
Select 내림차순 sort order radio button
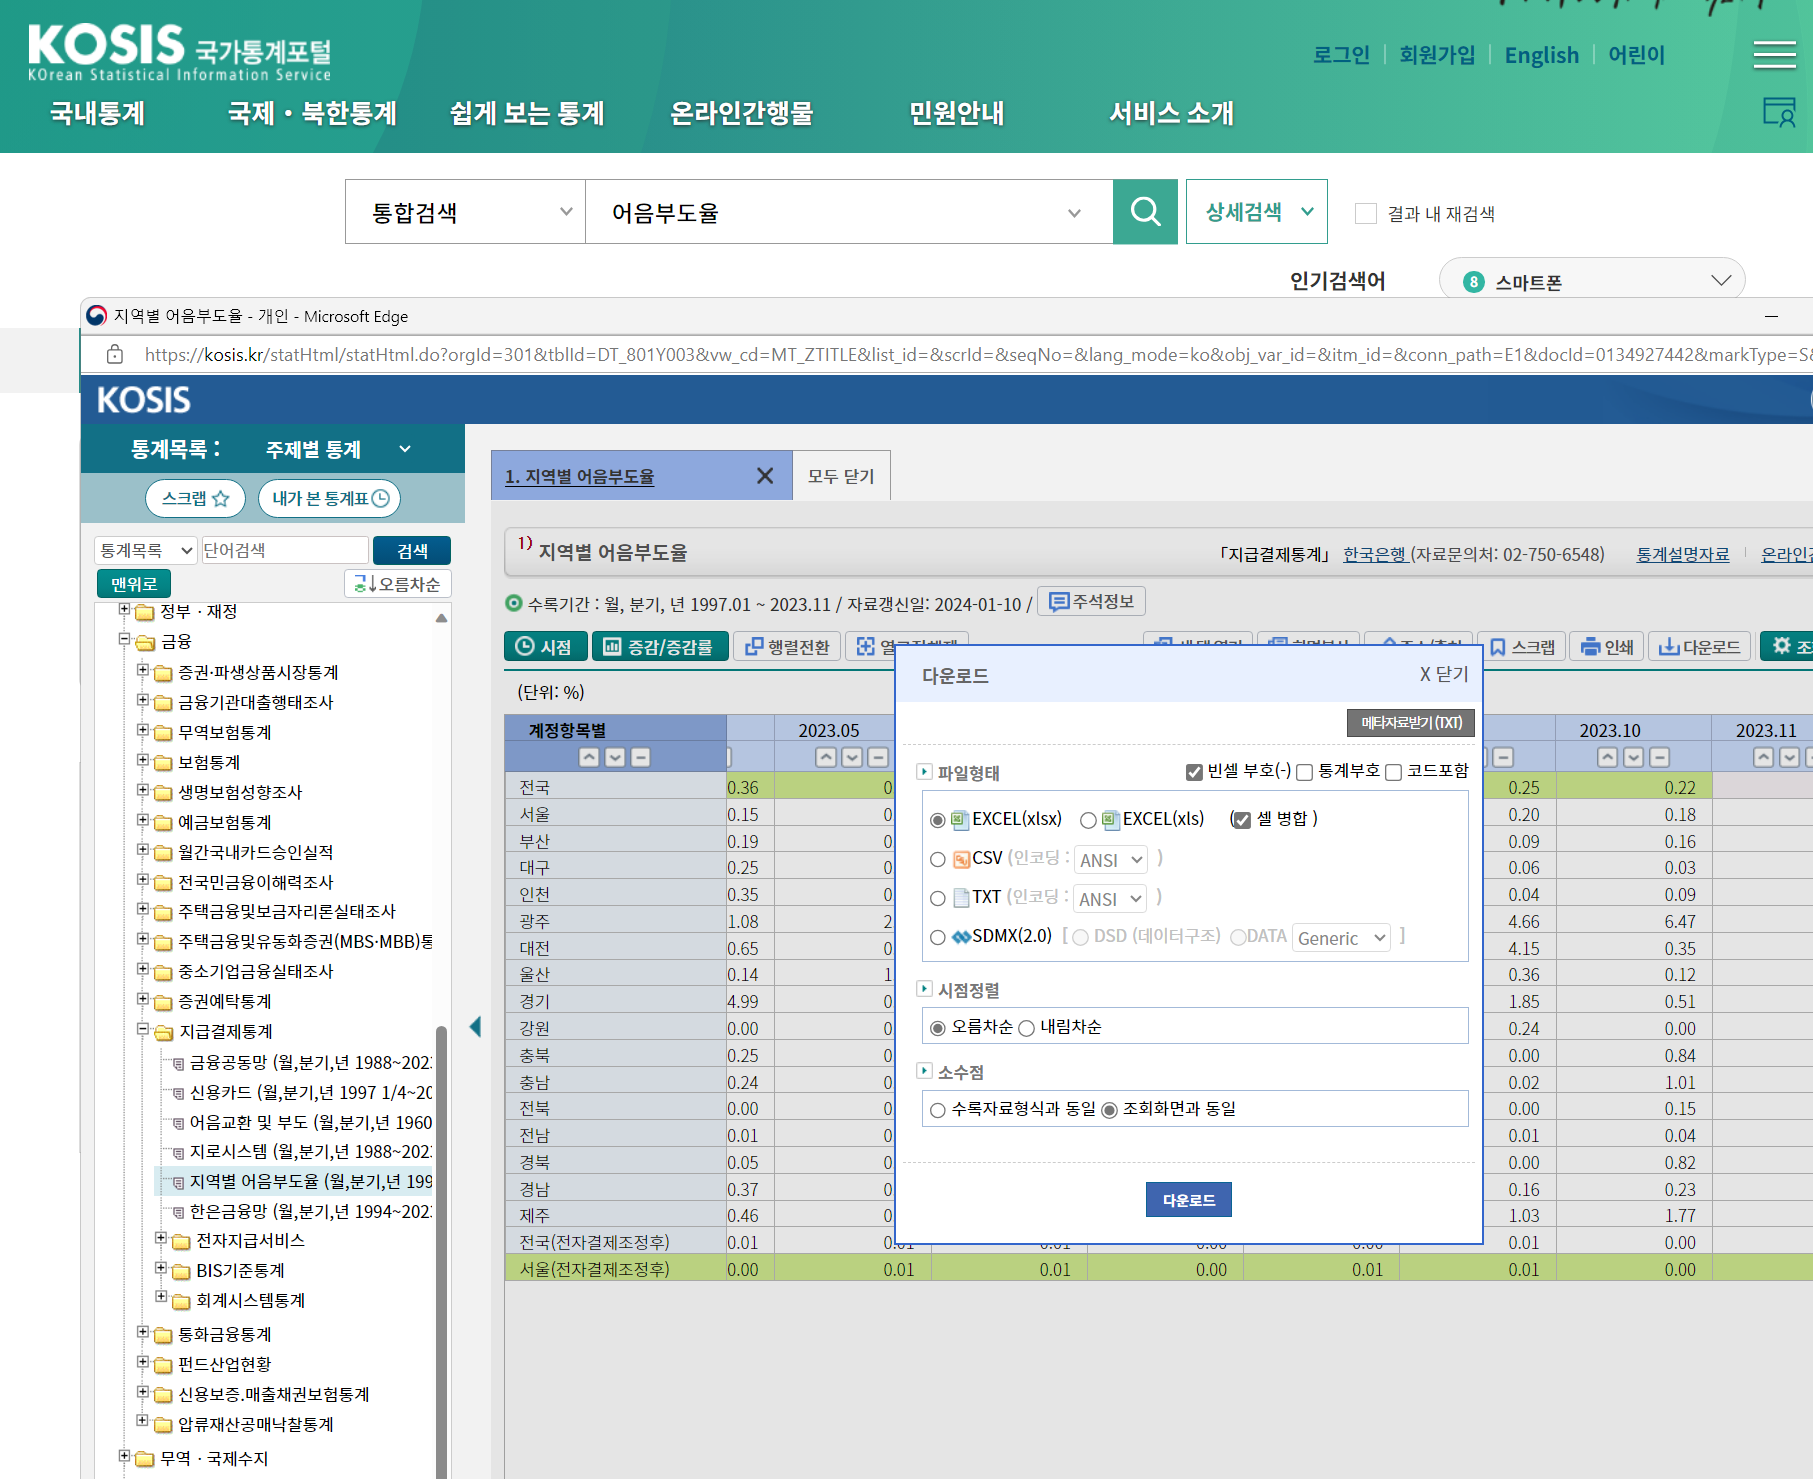(x=1026, y=1028)
